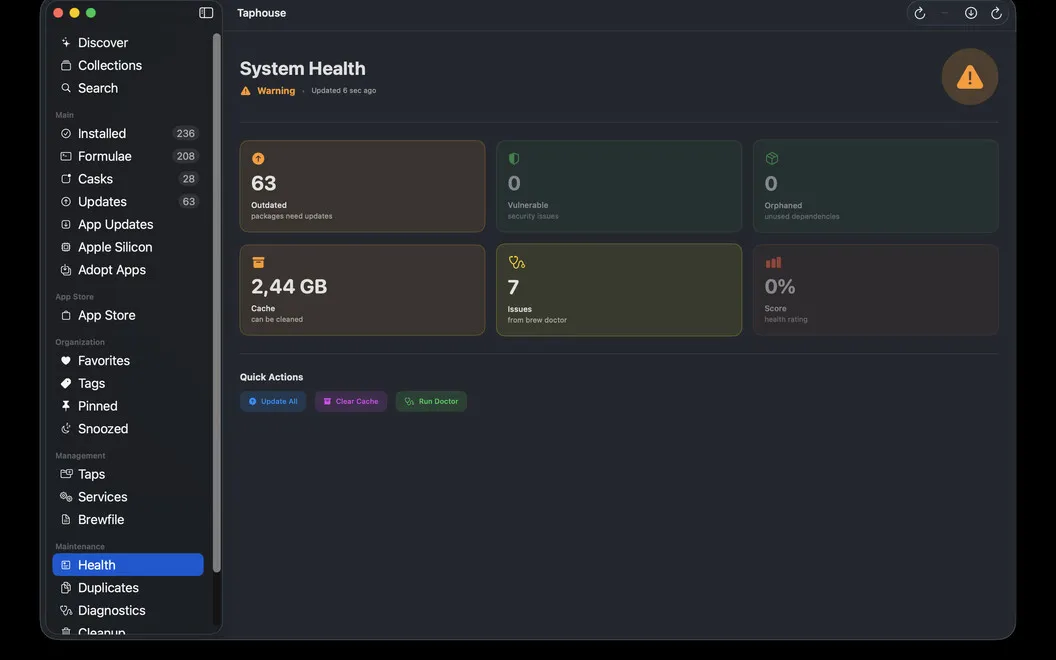1056x660 pixels.
Task: Click the Snoozed moon icon
Action: coord(66,429)
